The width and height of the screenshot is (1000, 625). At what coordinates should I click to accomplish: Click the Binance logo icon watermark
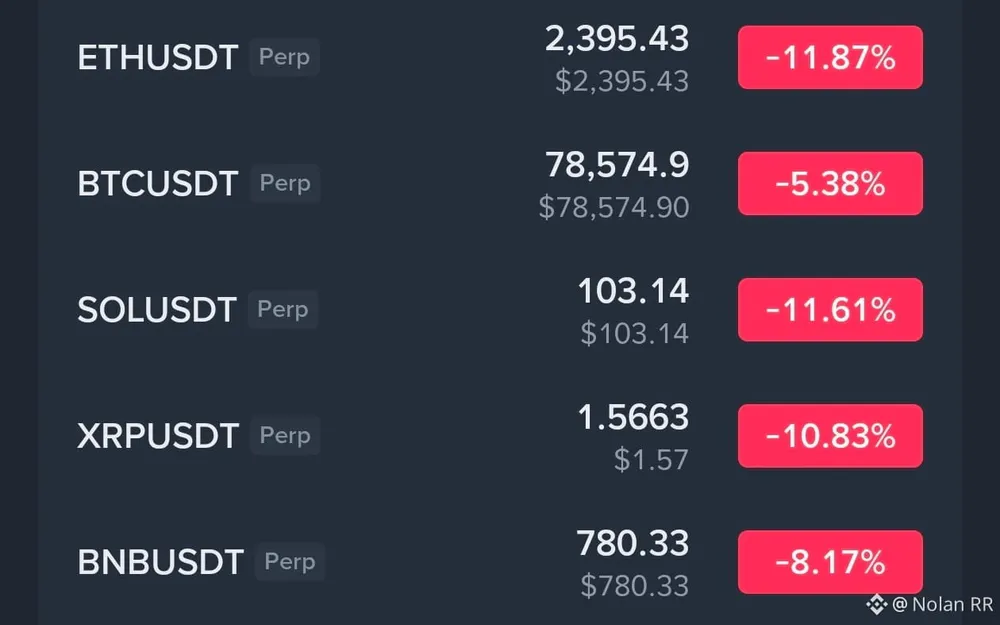coord(877,604)
